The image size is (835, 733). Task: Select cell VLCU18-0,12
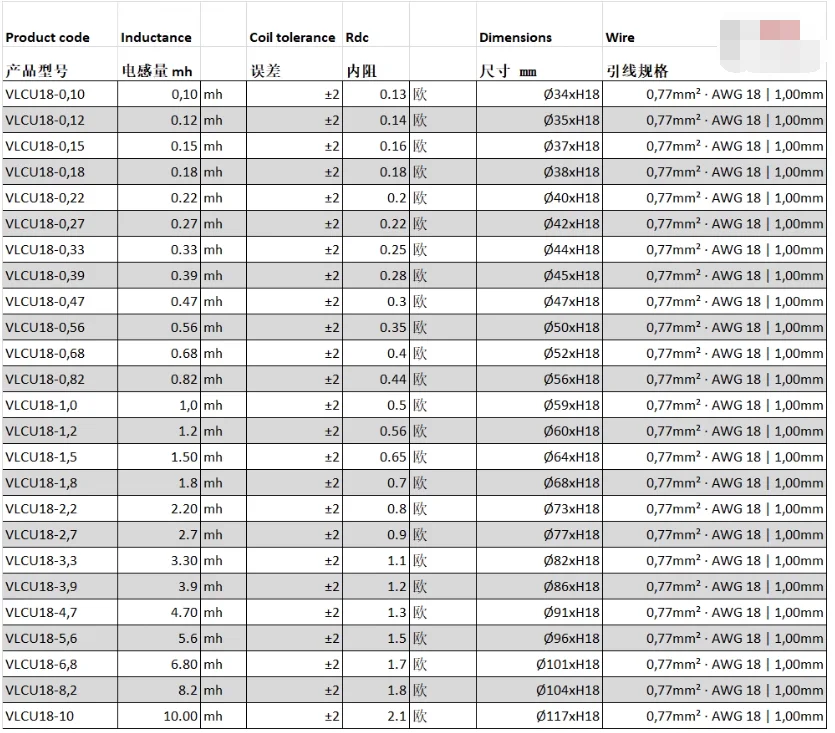pos(60,120)
